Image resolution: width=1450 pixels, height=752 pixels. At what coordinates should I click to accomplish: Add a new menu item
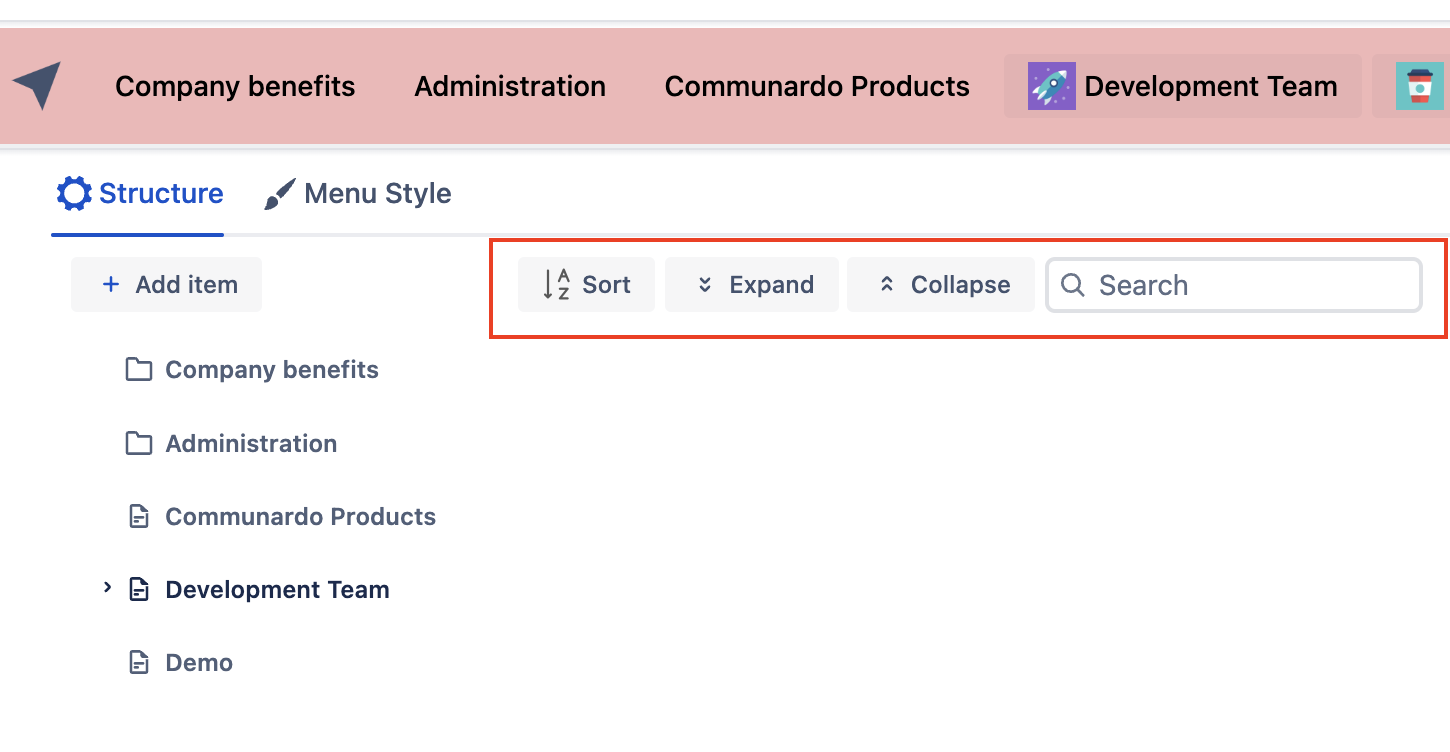(x=167, y=285)
